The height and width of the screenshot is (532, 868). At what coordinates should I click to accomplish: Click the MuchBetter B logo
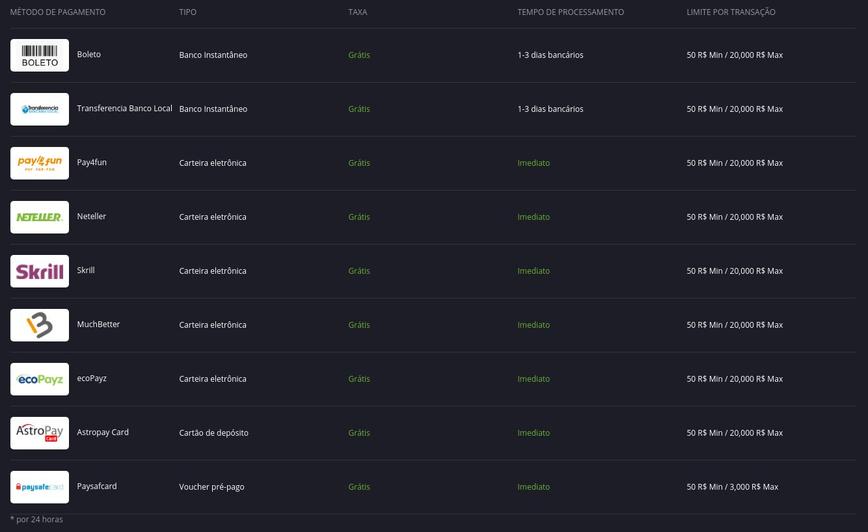(39, 325)
